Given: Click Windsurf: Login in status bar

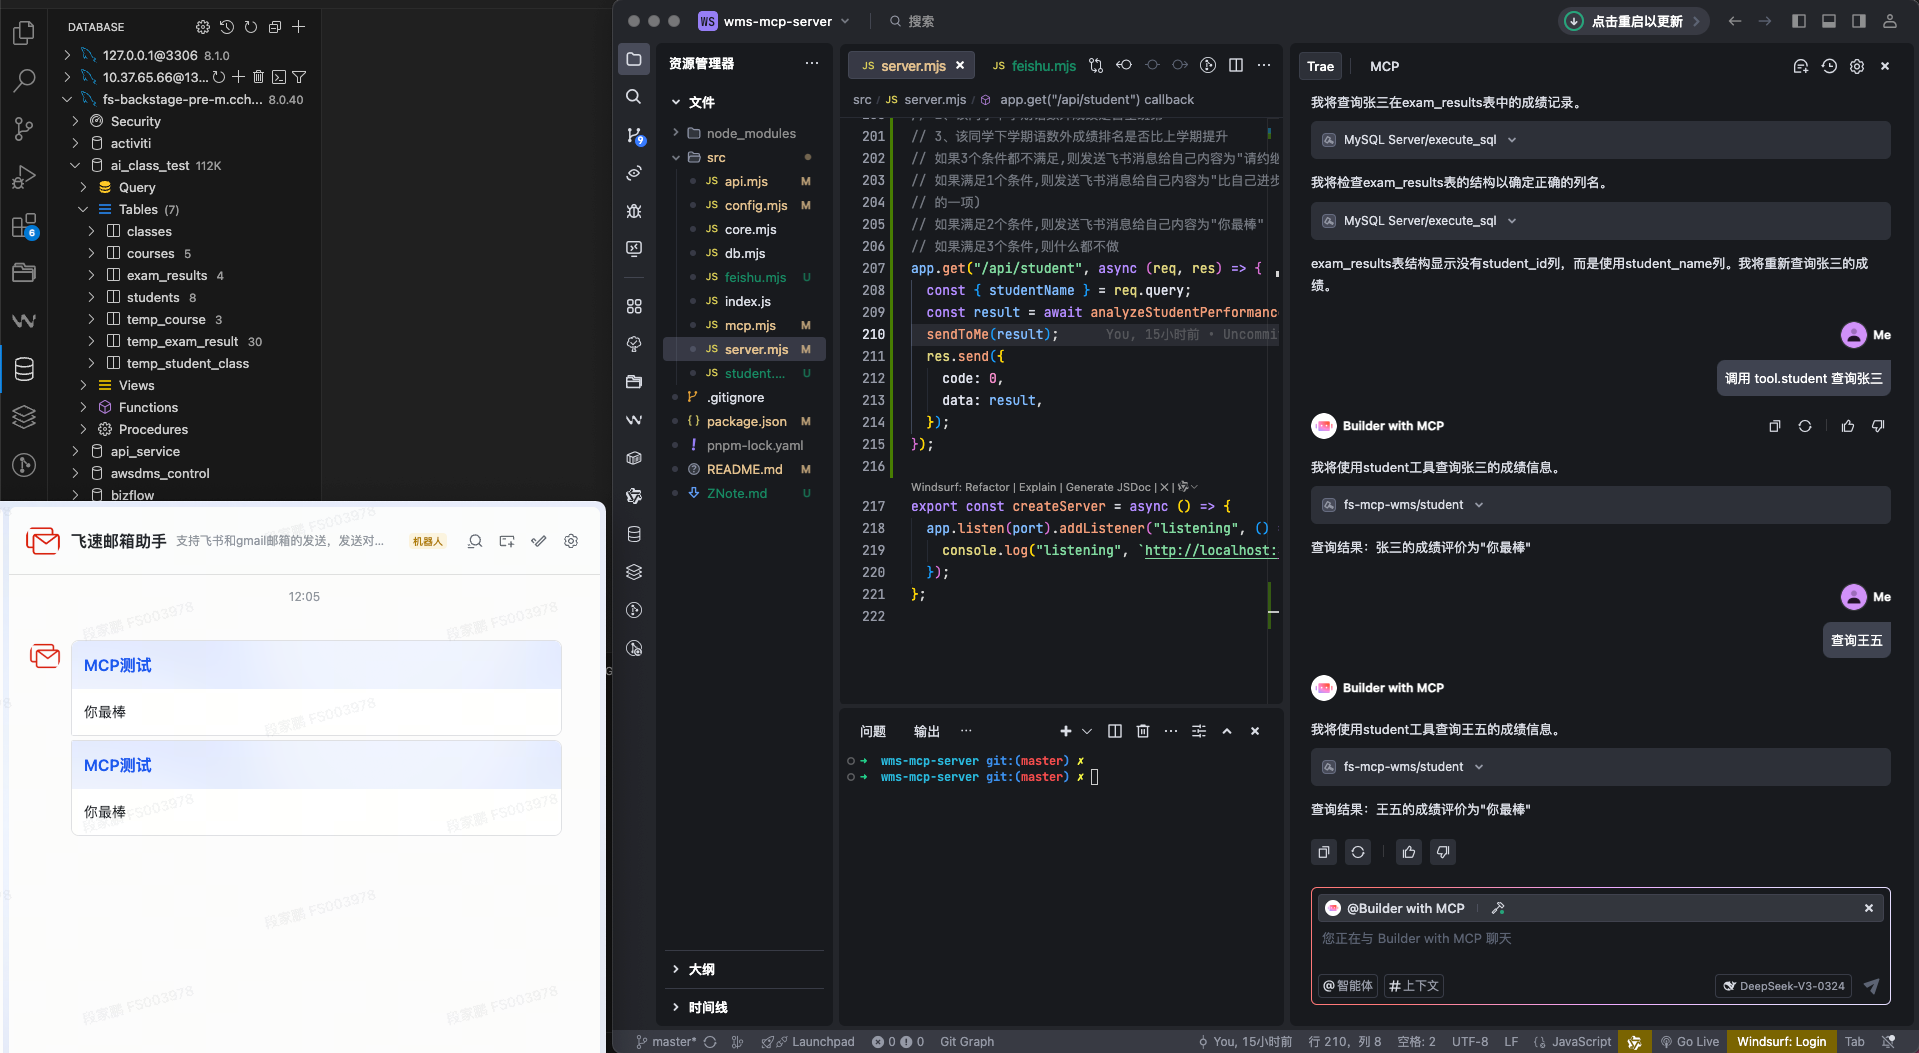Looking at the screenshot, I should tap(1781, 1041).
